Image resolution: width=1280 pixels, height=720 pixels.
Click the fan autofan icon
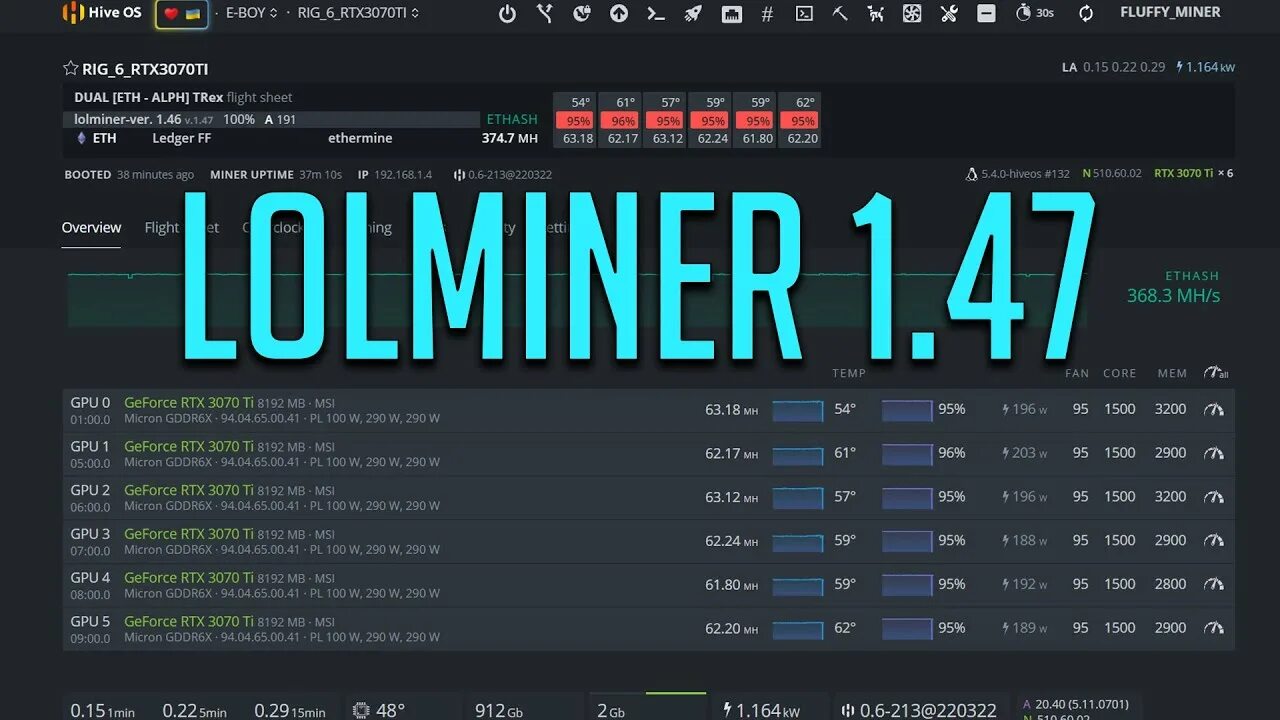[912, 14]
